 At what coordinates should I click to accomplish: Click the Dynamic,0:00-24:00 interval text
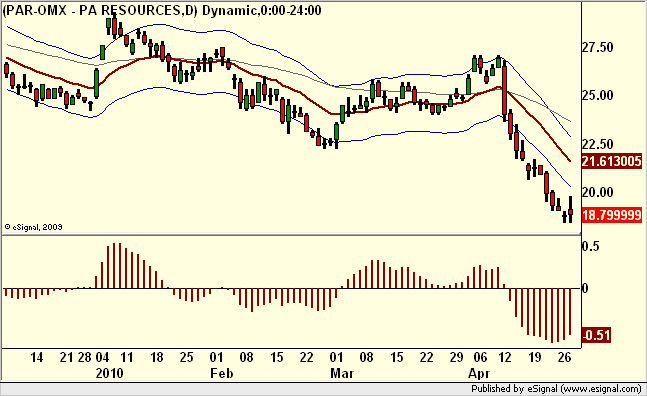[x=262, y=10]
